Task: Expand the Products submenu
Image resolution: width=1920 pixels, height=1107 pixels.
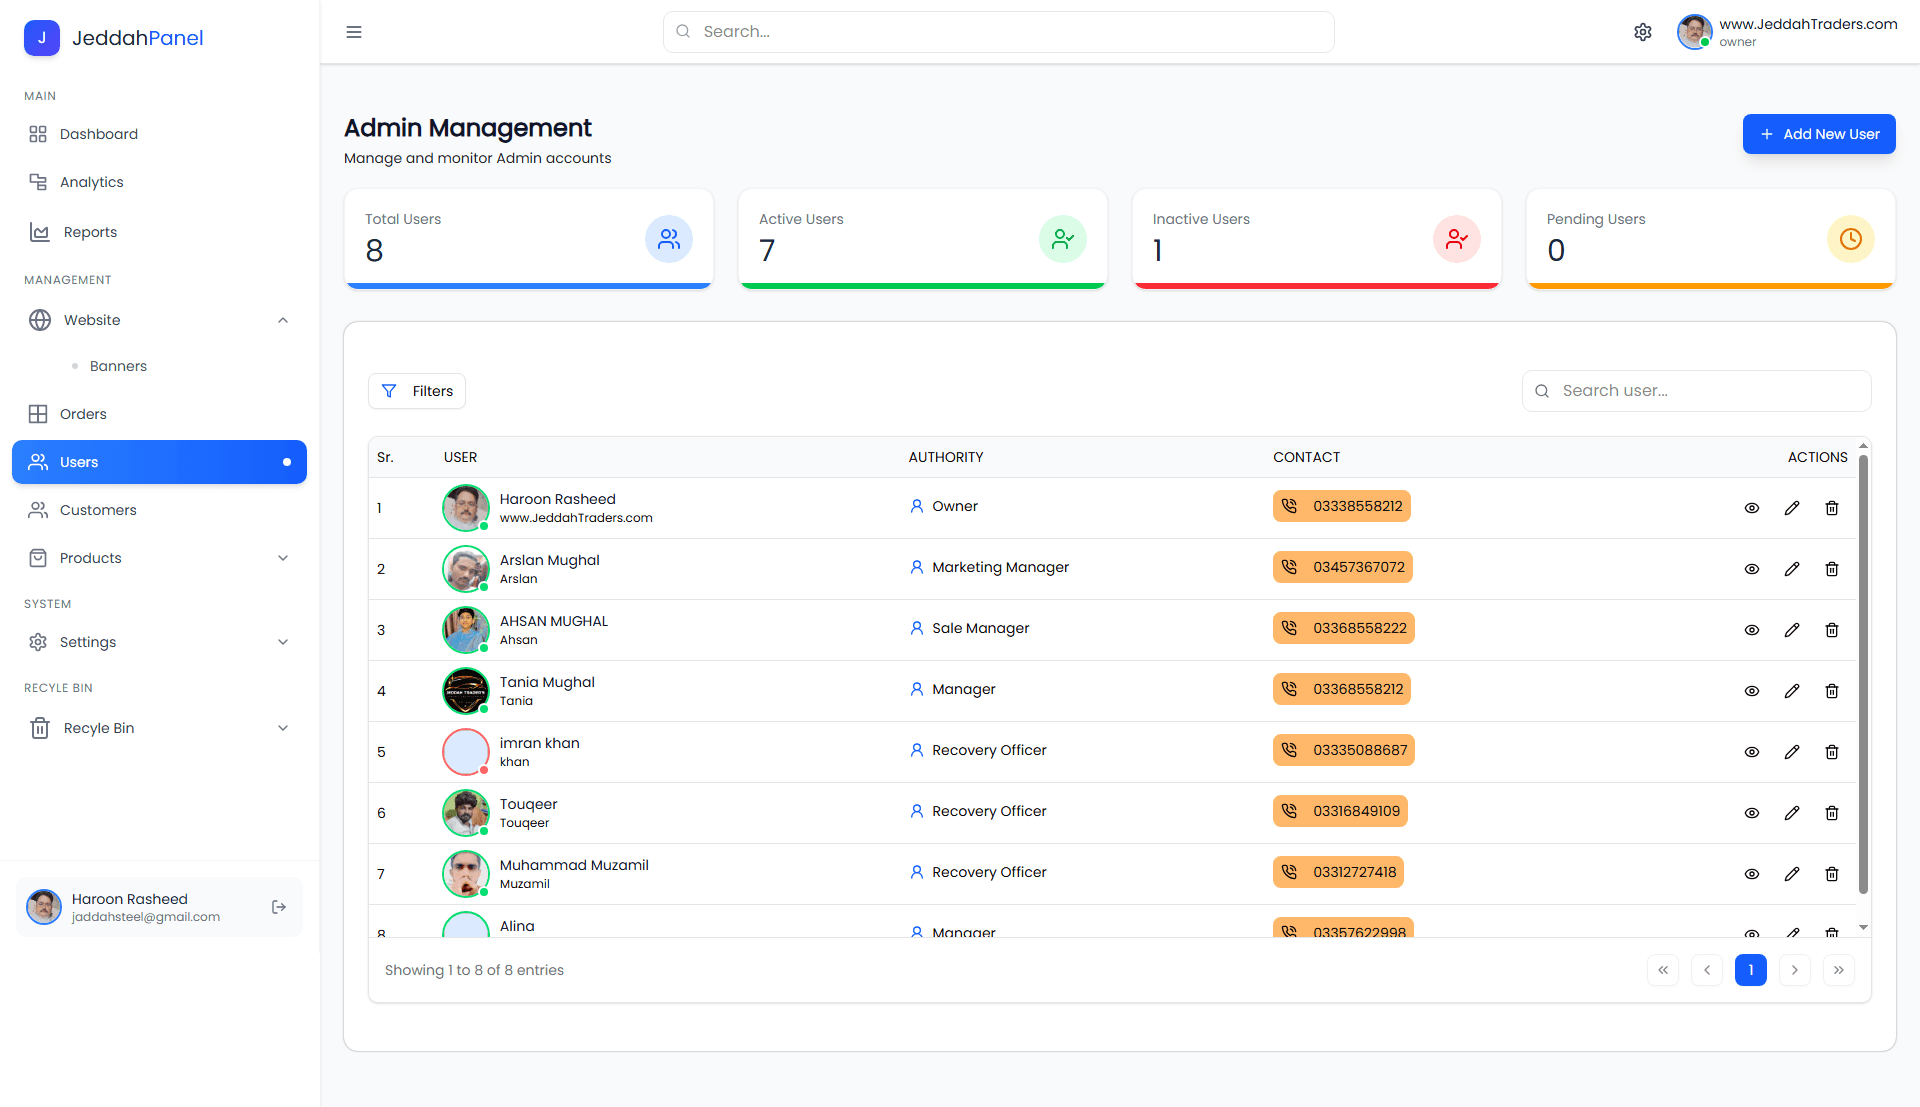Action: point(159,558)
